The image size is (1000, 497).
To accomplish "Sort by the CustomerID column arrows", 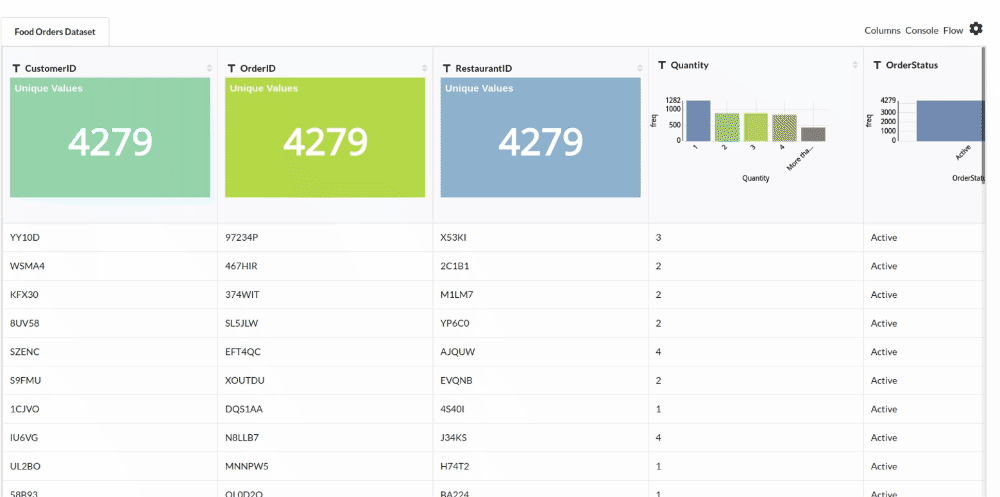I will click(x=209, y=68).
